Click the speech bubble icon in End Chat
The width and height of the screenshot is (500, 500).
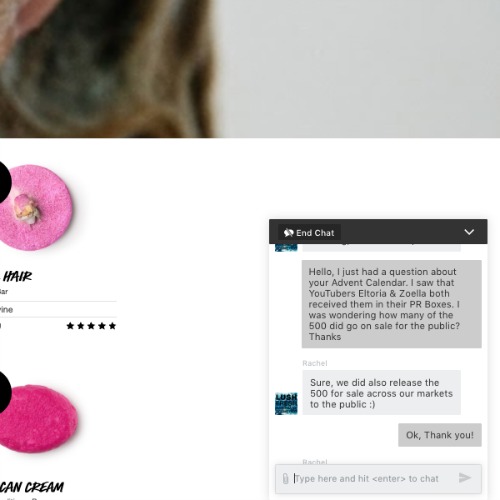click(289, 233)
